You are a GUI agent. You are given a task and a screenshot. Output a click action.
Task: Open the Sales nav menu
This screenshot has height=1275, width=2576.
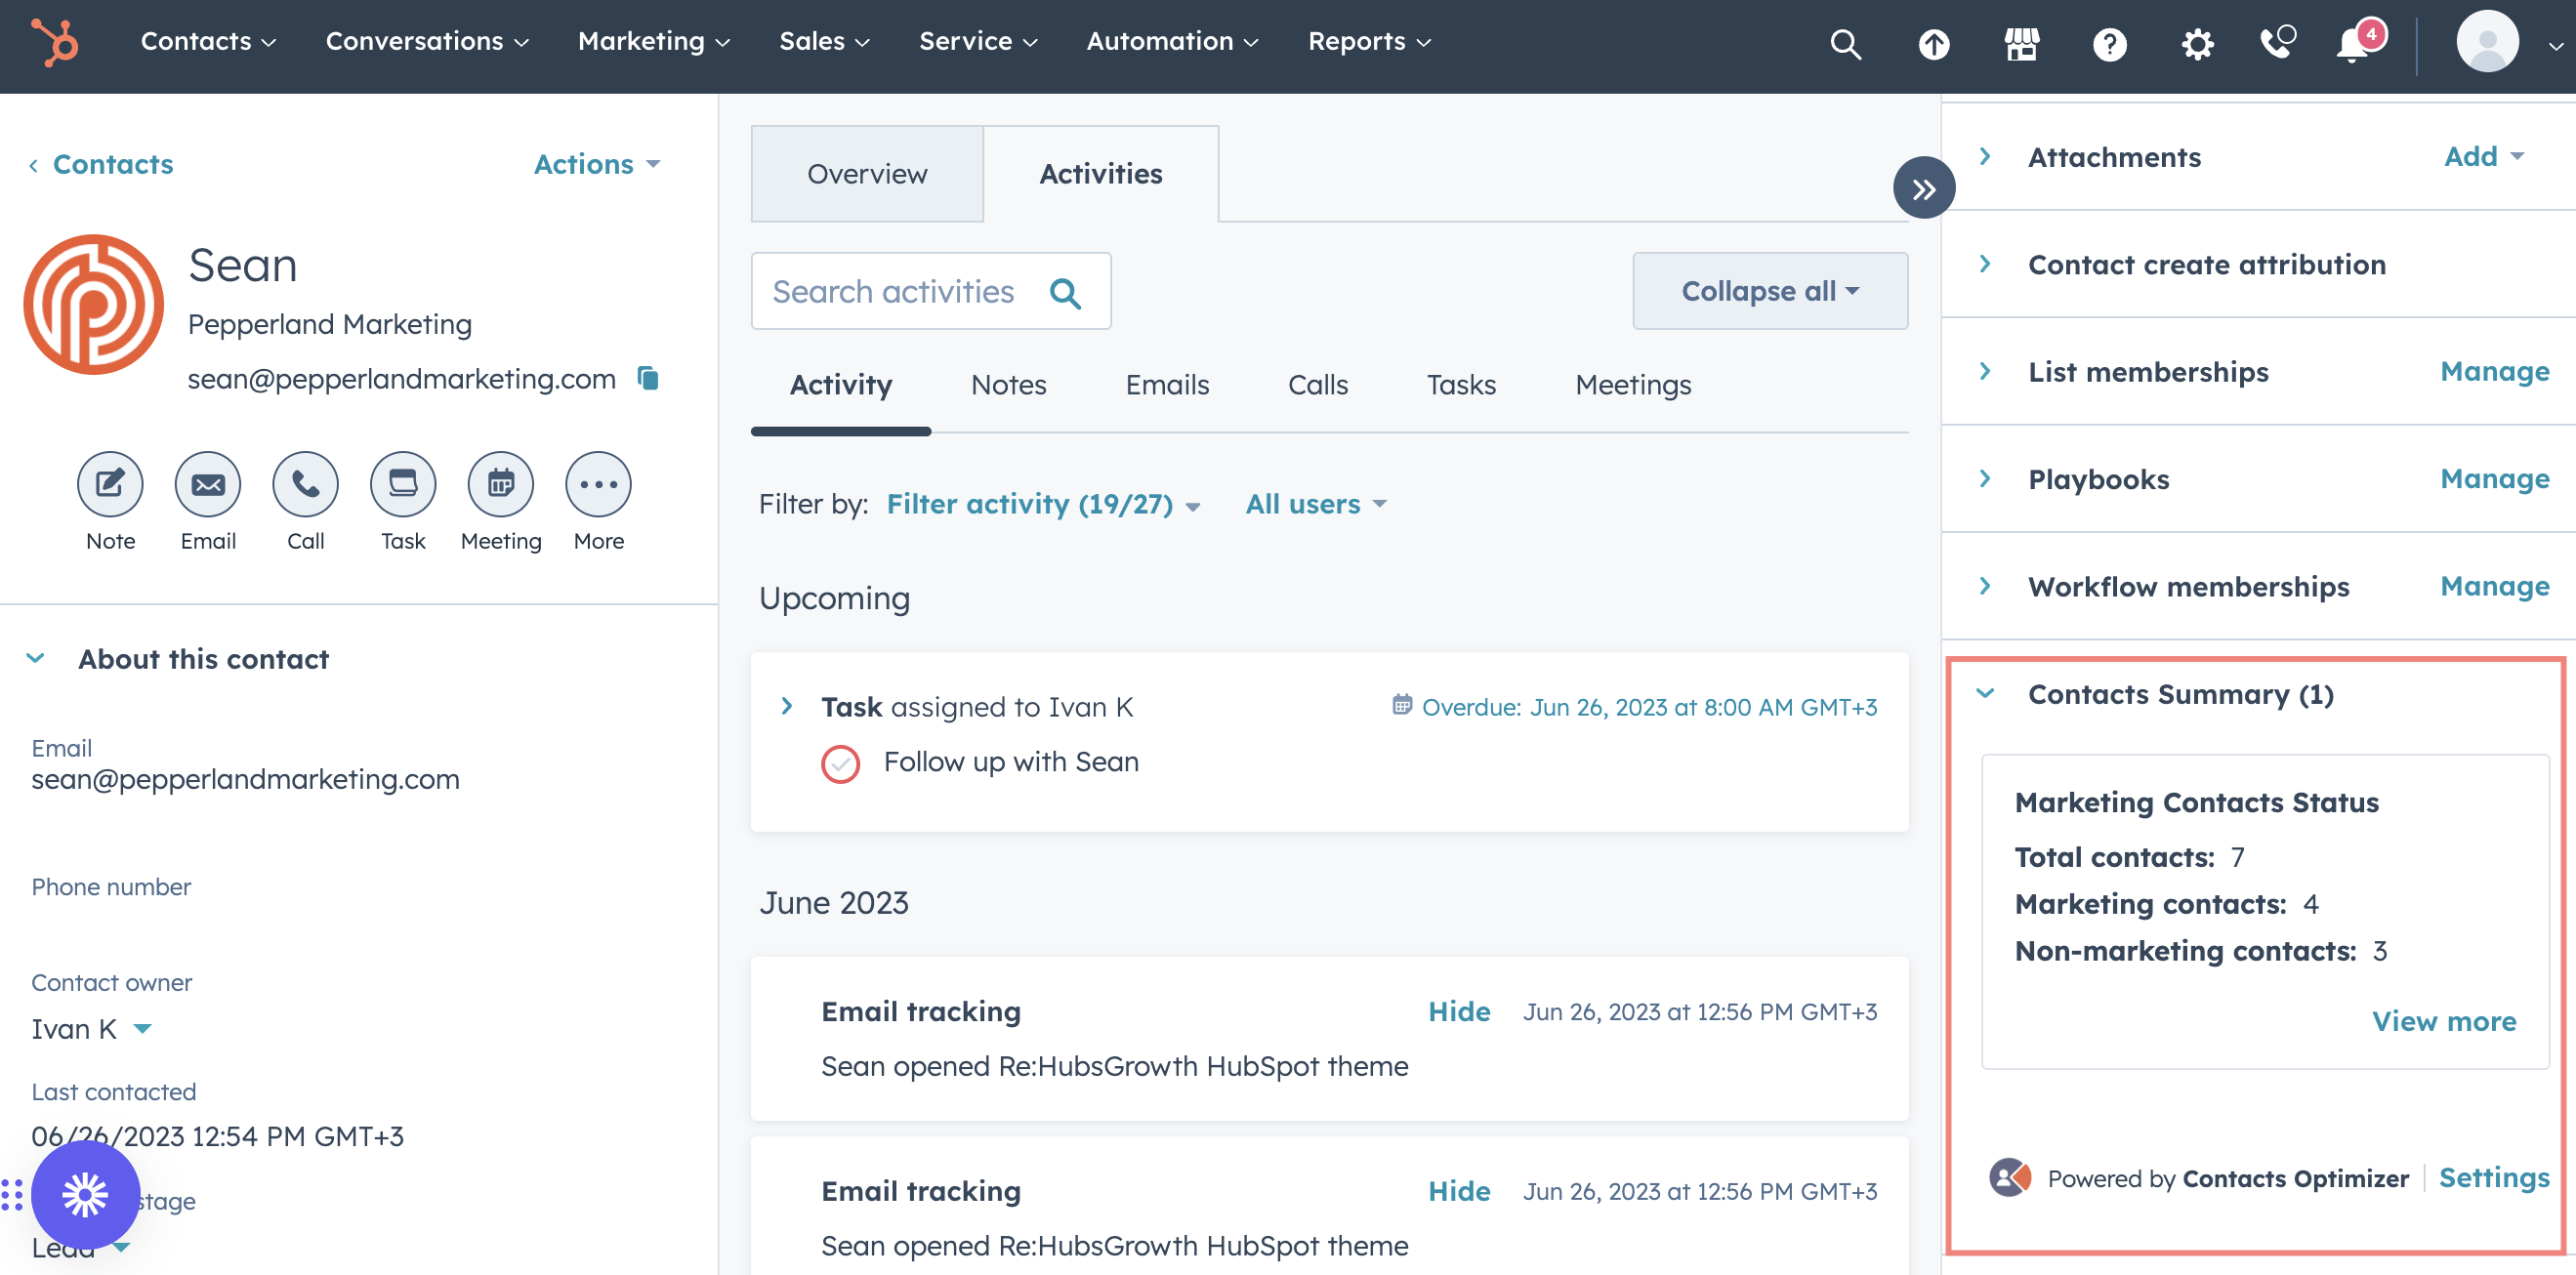click(824, 42)
